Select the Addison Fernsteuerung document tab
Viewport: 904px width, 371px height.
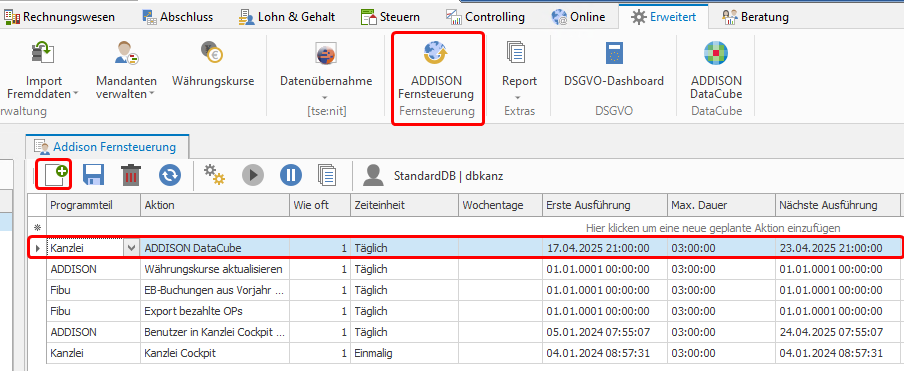coord(107,147)
